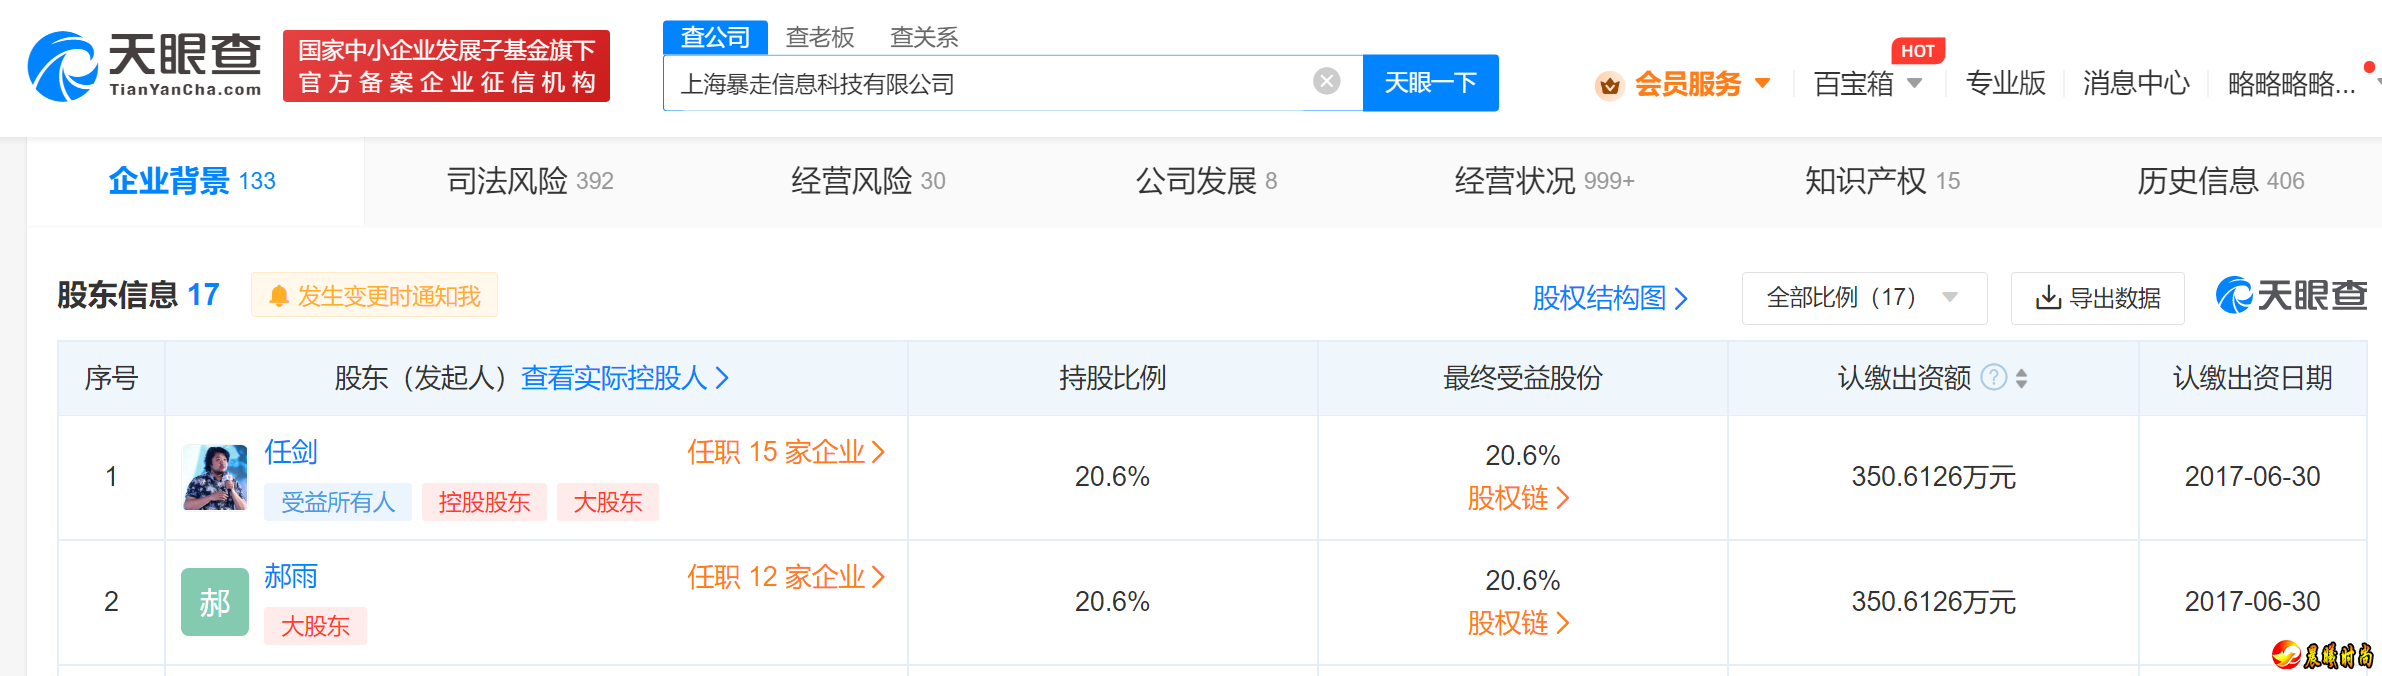2382x676 pixels.
Task: Click 任职 12 家企业 link
Action: (786, 577)
